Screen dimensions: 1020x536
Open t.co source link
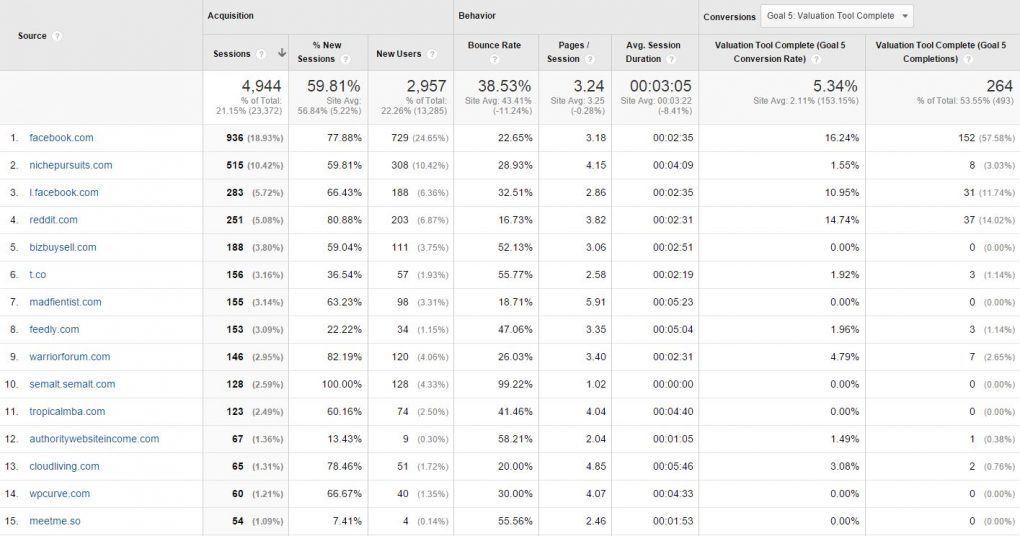coord(38,275)
